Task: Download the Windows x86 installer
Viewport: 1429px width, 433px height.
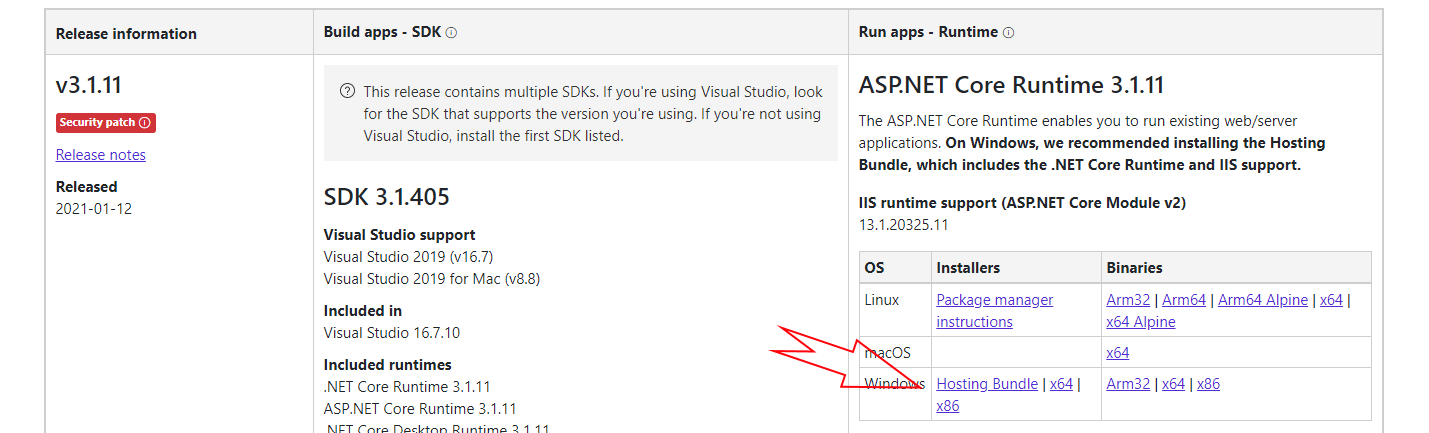Action: (x=948, y=406)
